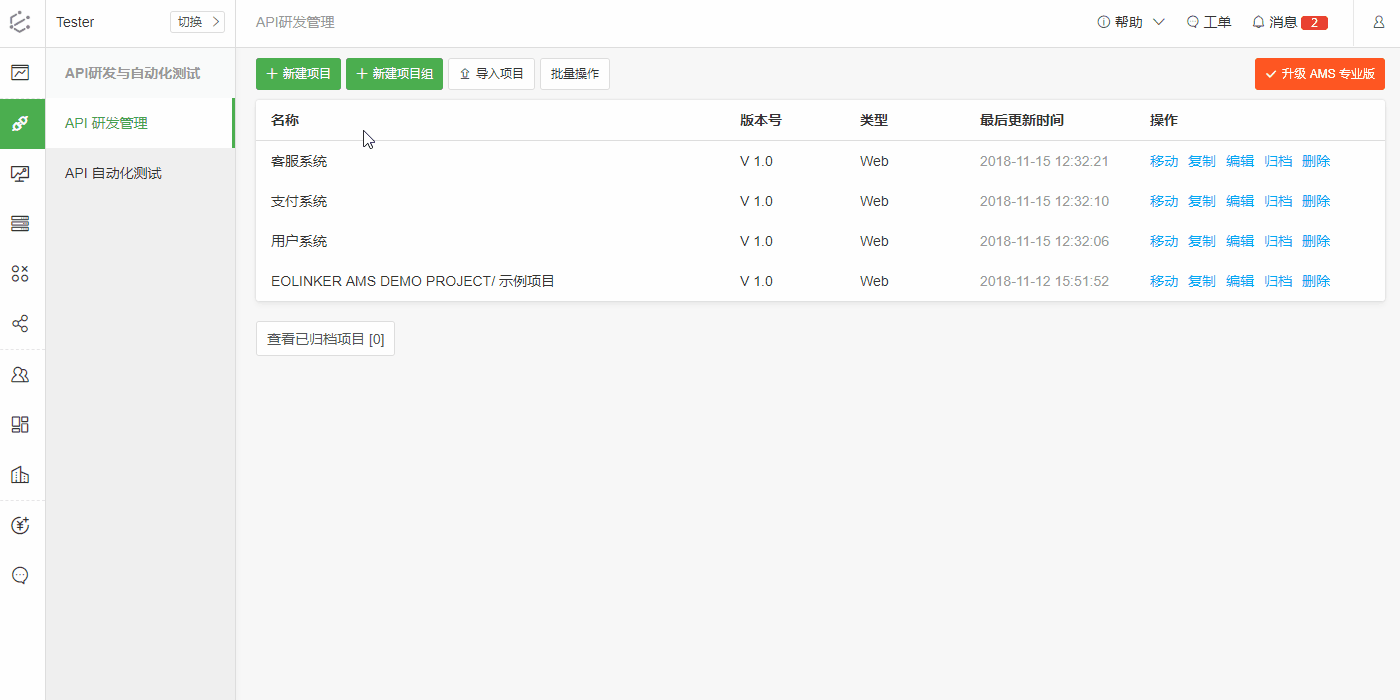This screenshot has height=700, width=1400.
Task: Open the share nodes icon in sidebar
Action: [x=20, y=324]
